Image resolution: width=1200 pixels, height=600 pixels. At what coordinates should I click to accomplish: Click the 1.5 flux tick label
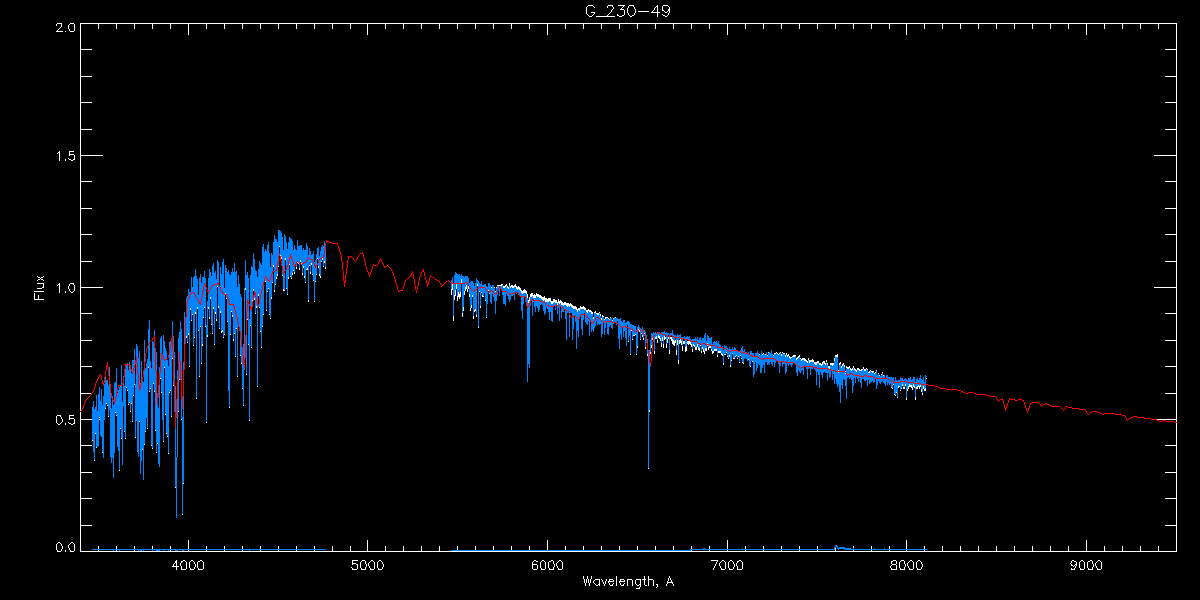tap(65, 157)
